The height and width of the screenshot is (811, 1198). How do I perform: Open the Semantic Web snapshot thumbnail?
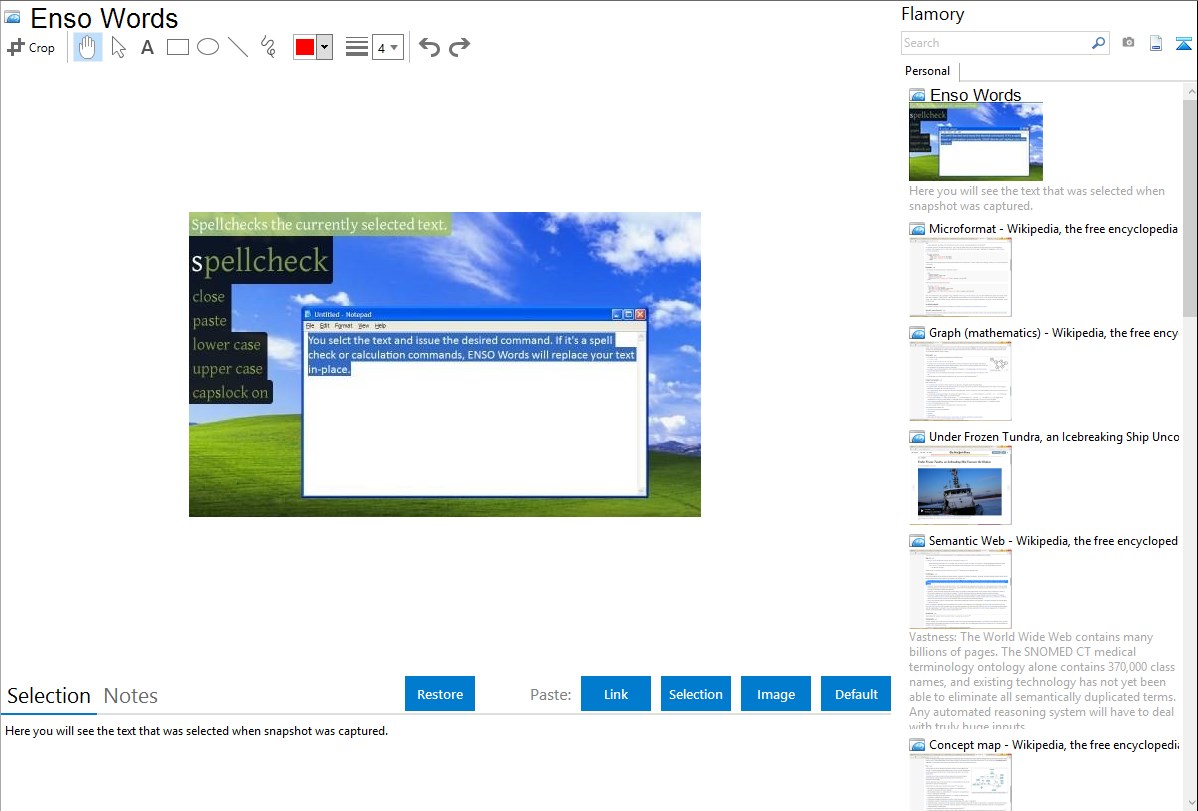click(960, 589)
